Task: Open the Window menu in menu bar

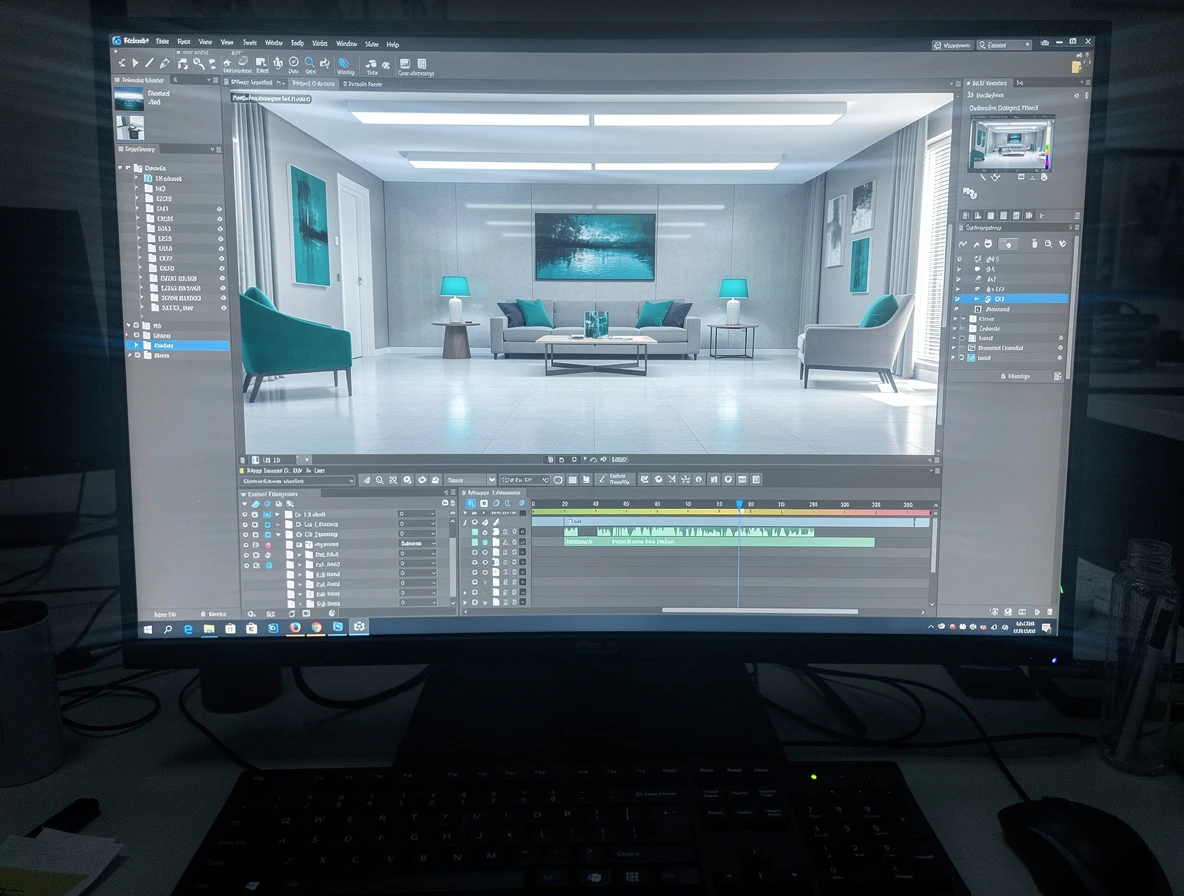Action: tap(346, 45)
